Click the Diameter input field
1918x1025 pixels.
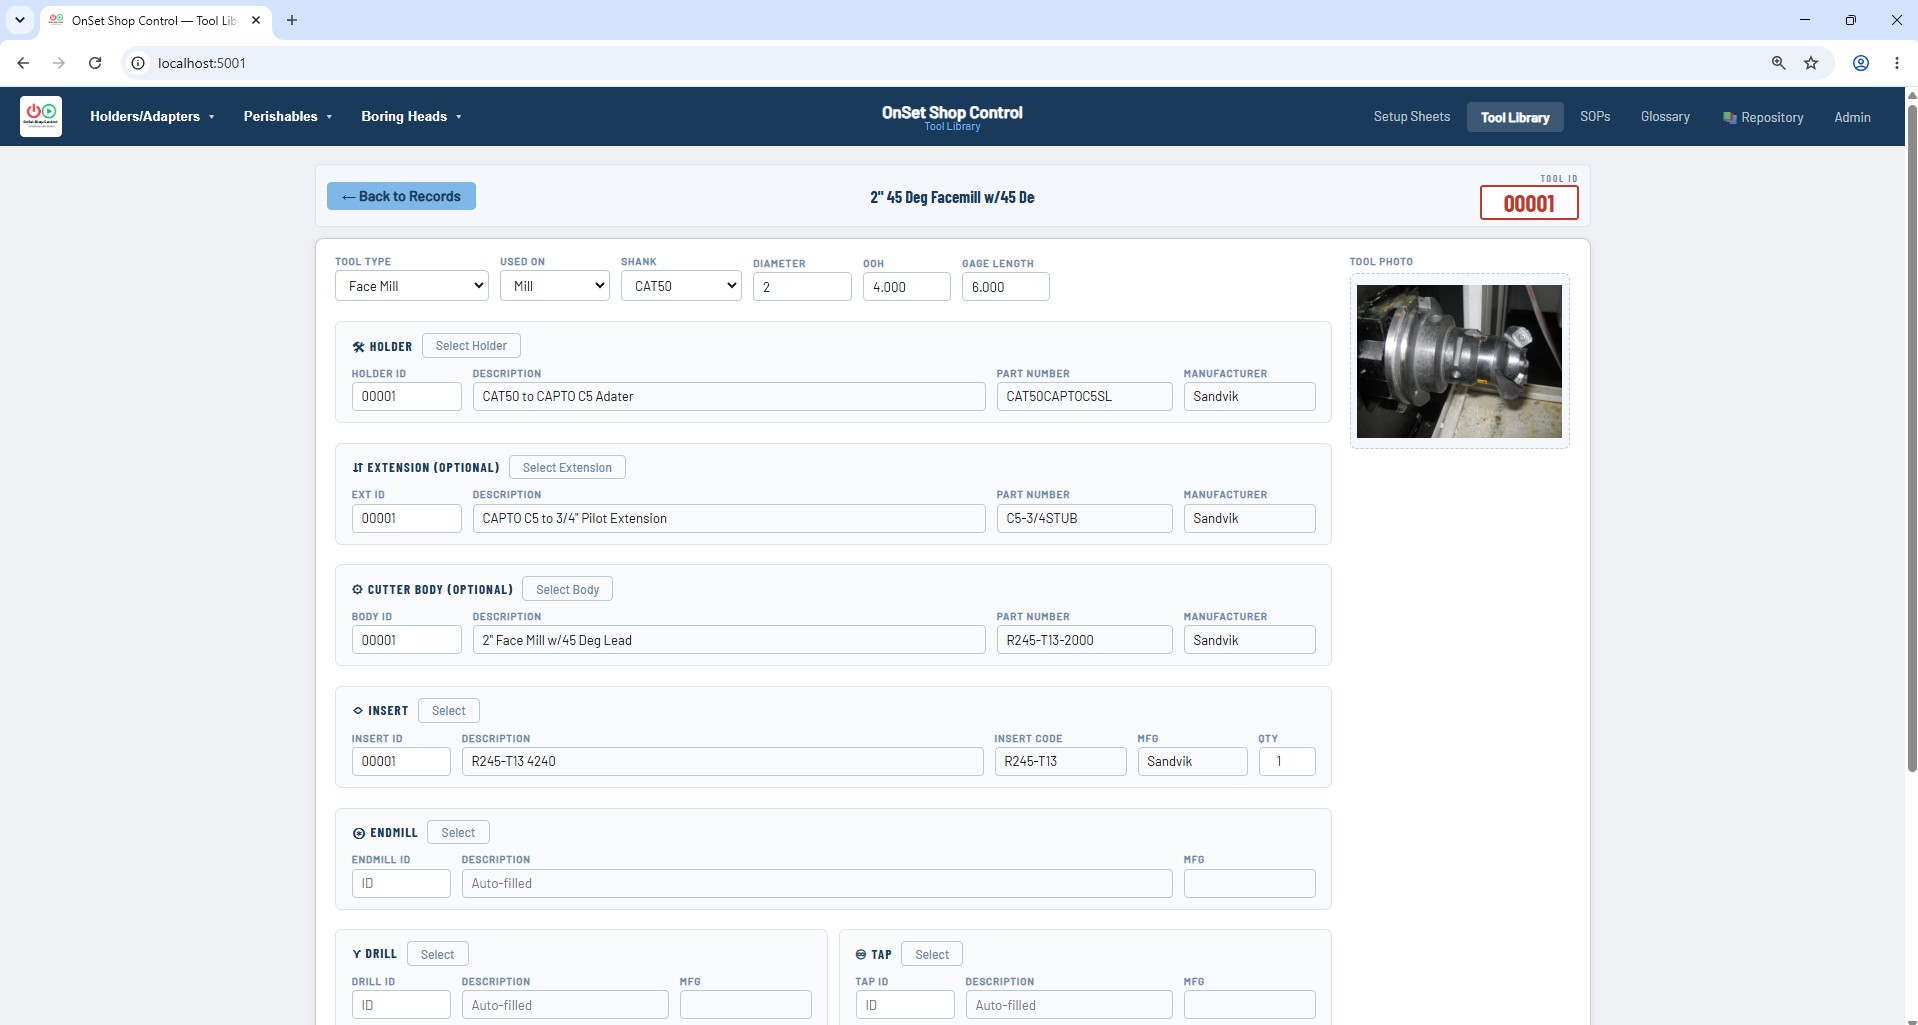802,287
